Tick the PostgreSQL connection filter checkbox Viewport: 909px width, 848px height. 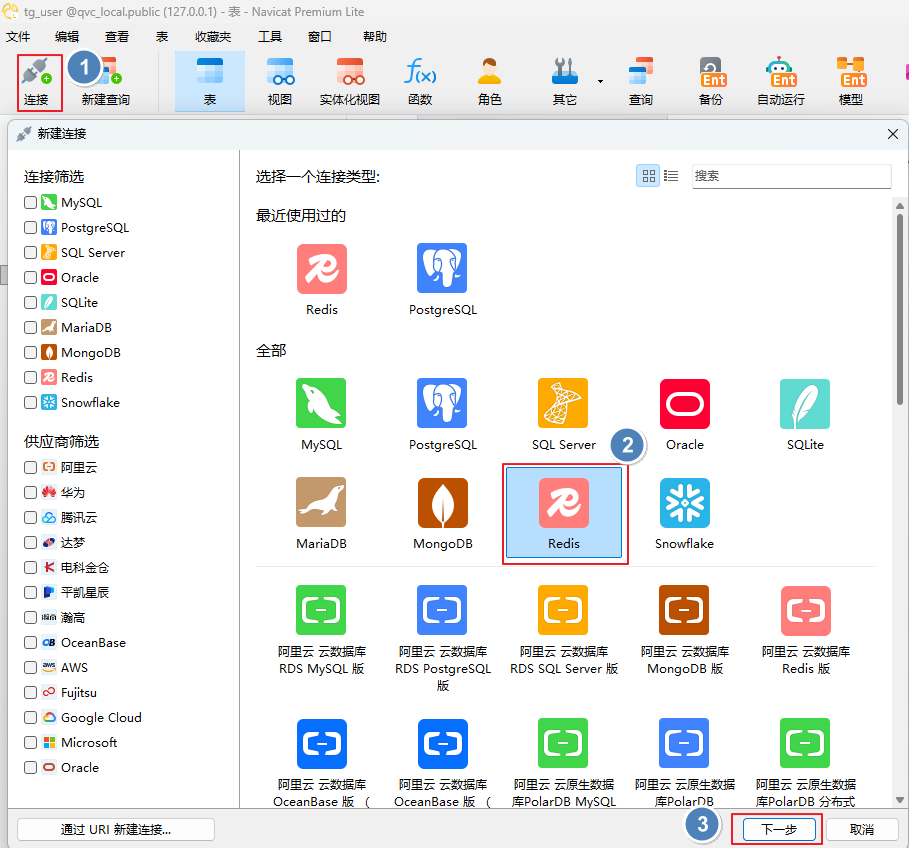tap(30, 227)
